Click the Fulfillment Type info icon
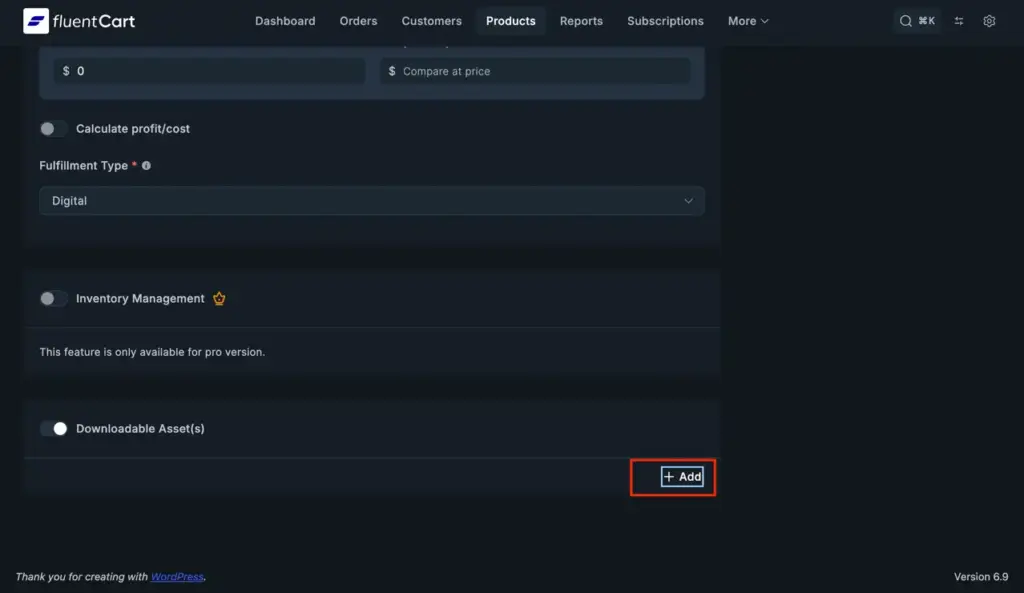This screenshot has height=593, width=1024. click(146, 166)
